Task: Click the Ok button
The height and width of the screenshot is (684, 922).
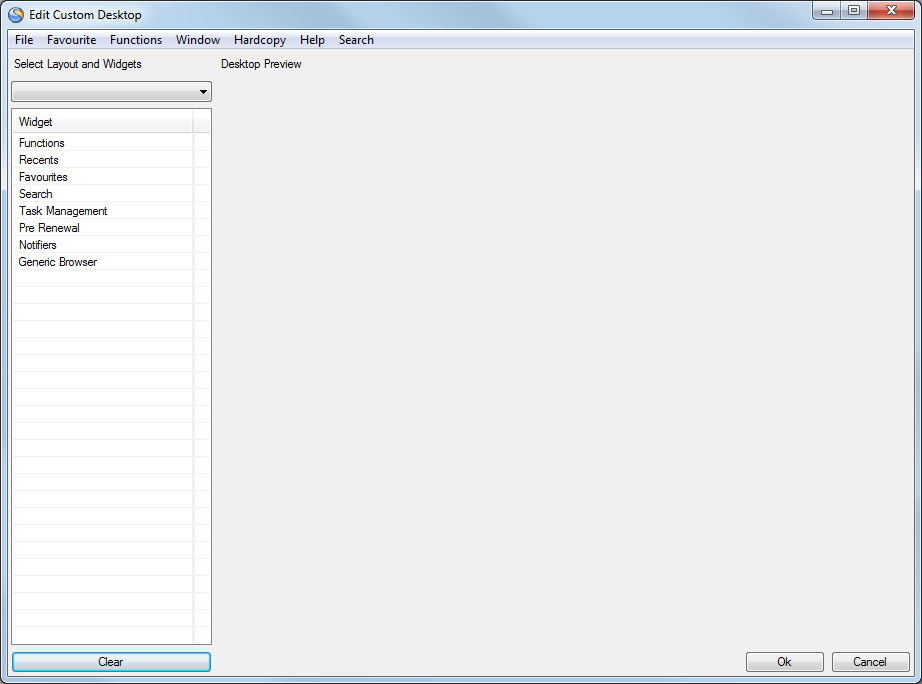Action: (784, 662)
